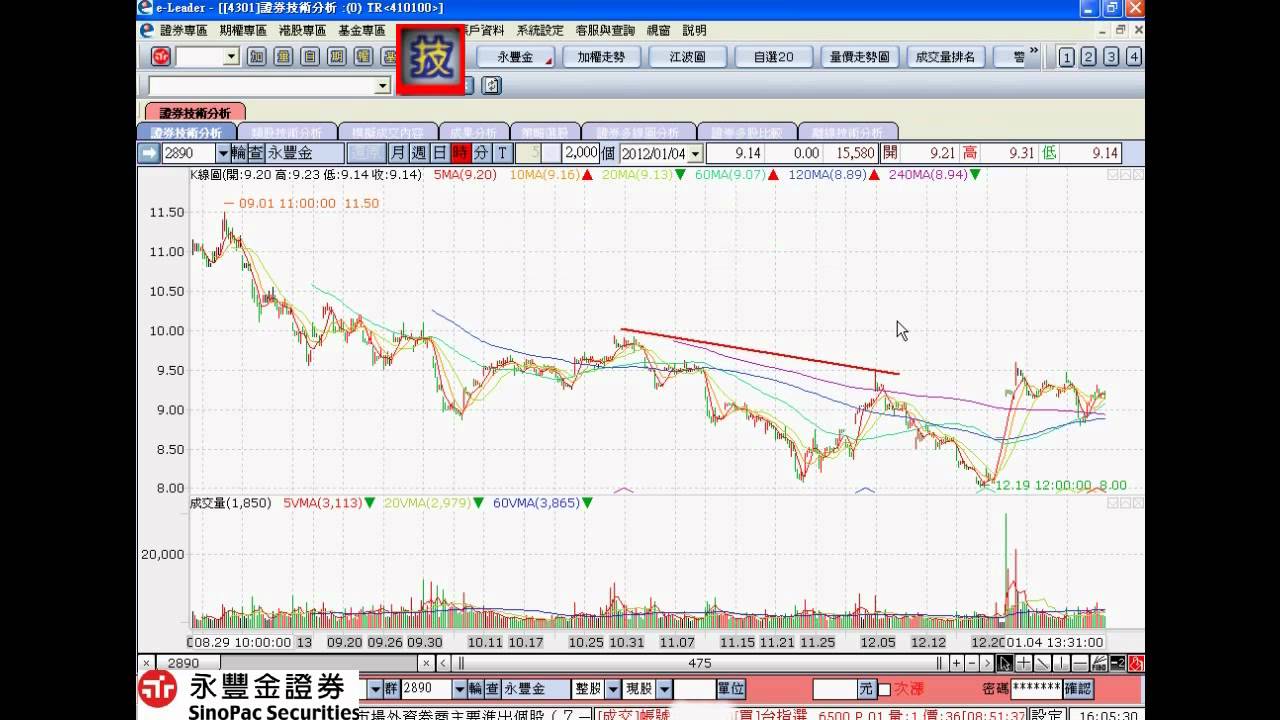
Task: Click the 查 lookup button beside 永豐金 header
Action: point(256,153)
